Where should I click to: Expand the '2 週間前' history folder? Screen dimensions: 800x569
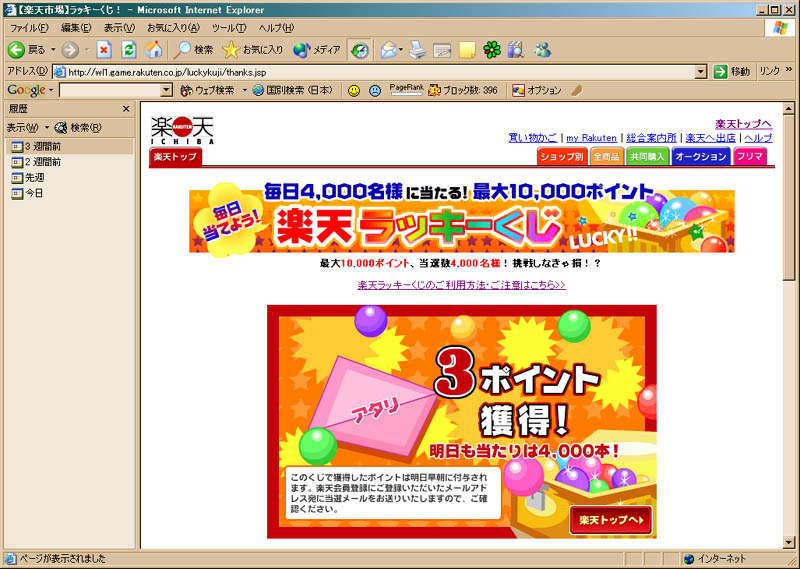[36, 162]
